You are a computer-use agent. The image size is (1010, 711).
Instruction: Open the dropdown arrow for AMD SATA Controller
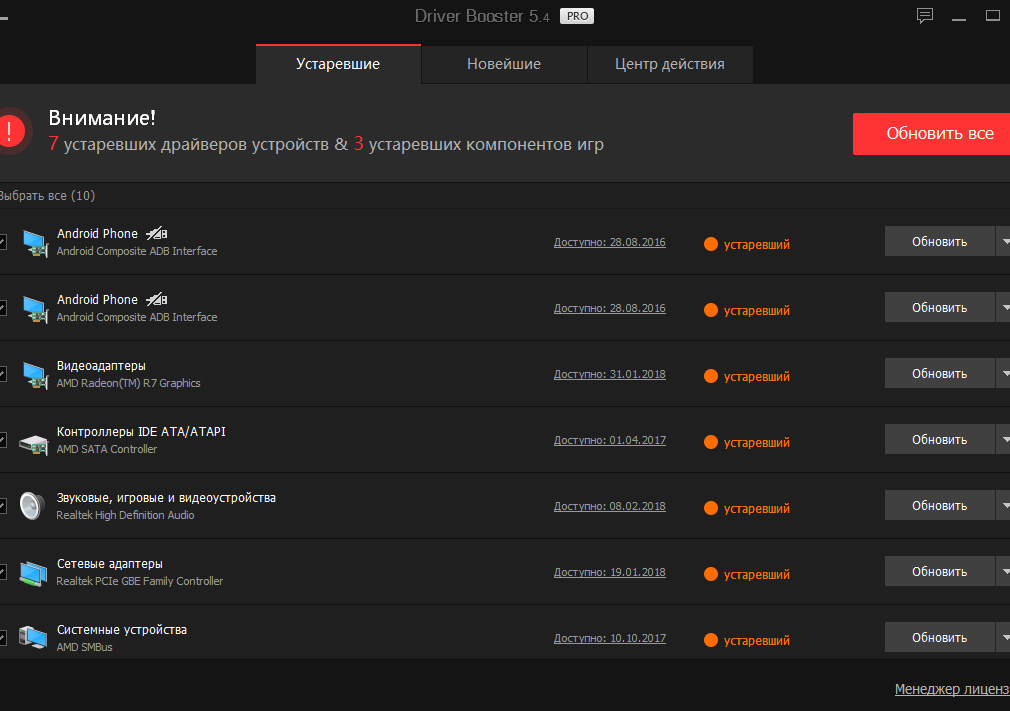tap(1004, 439)
